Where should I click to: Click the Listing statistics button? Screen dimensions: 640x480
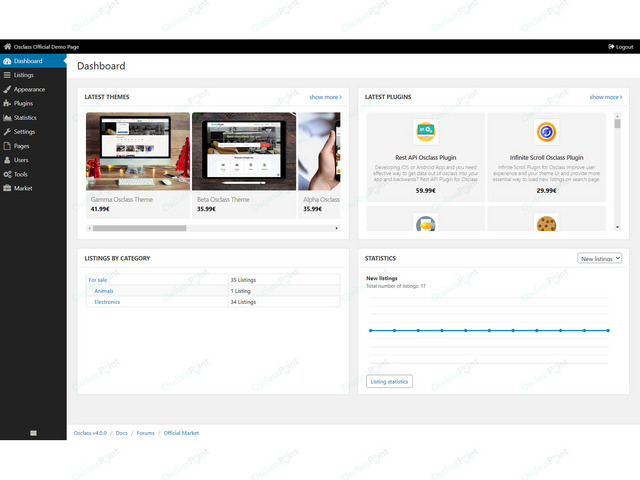click(x=389, y=382)
